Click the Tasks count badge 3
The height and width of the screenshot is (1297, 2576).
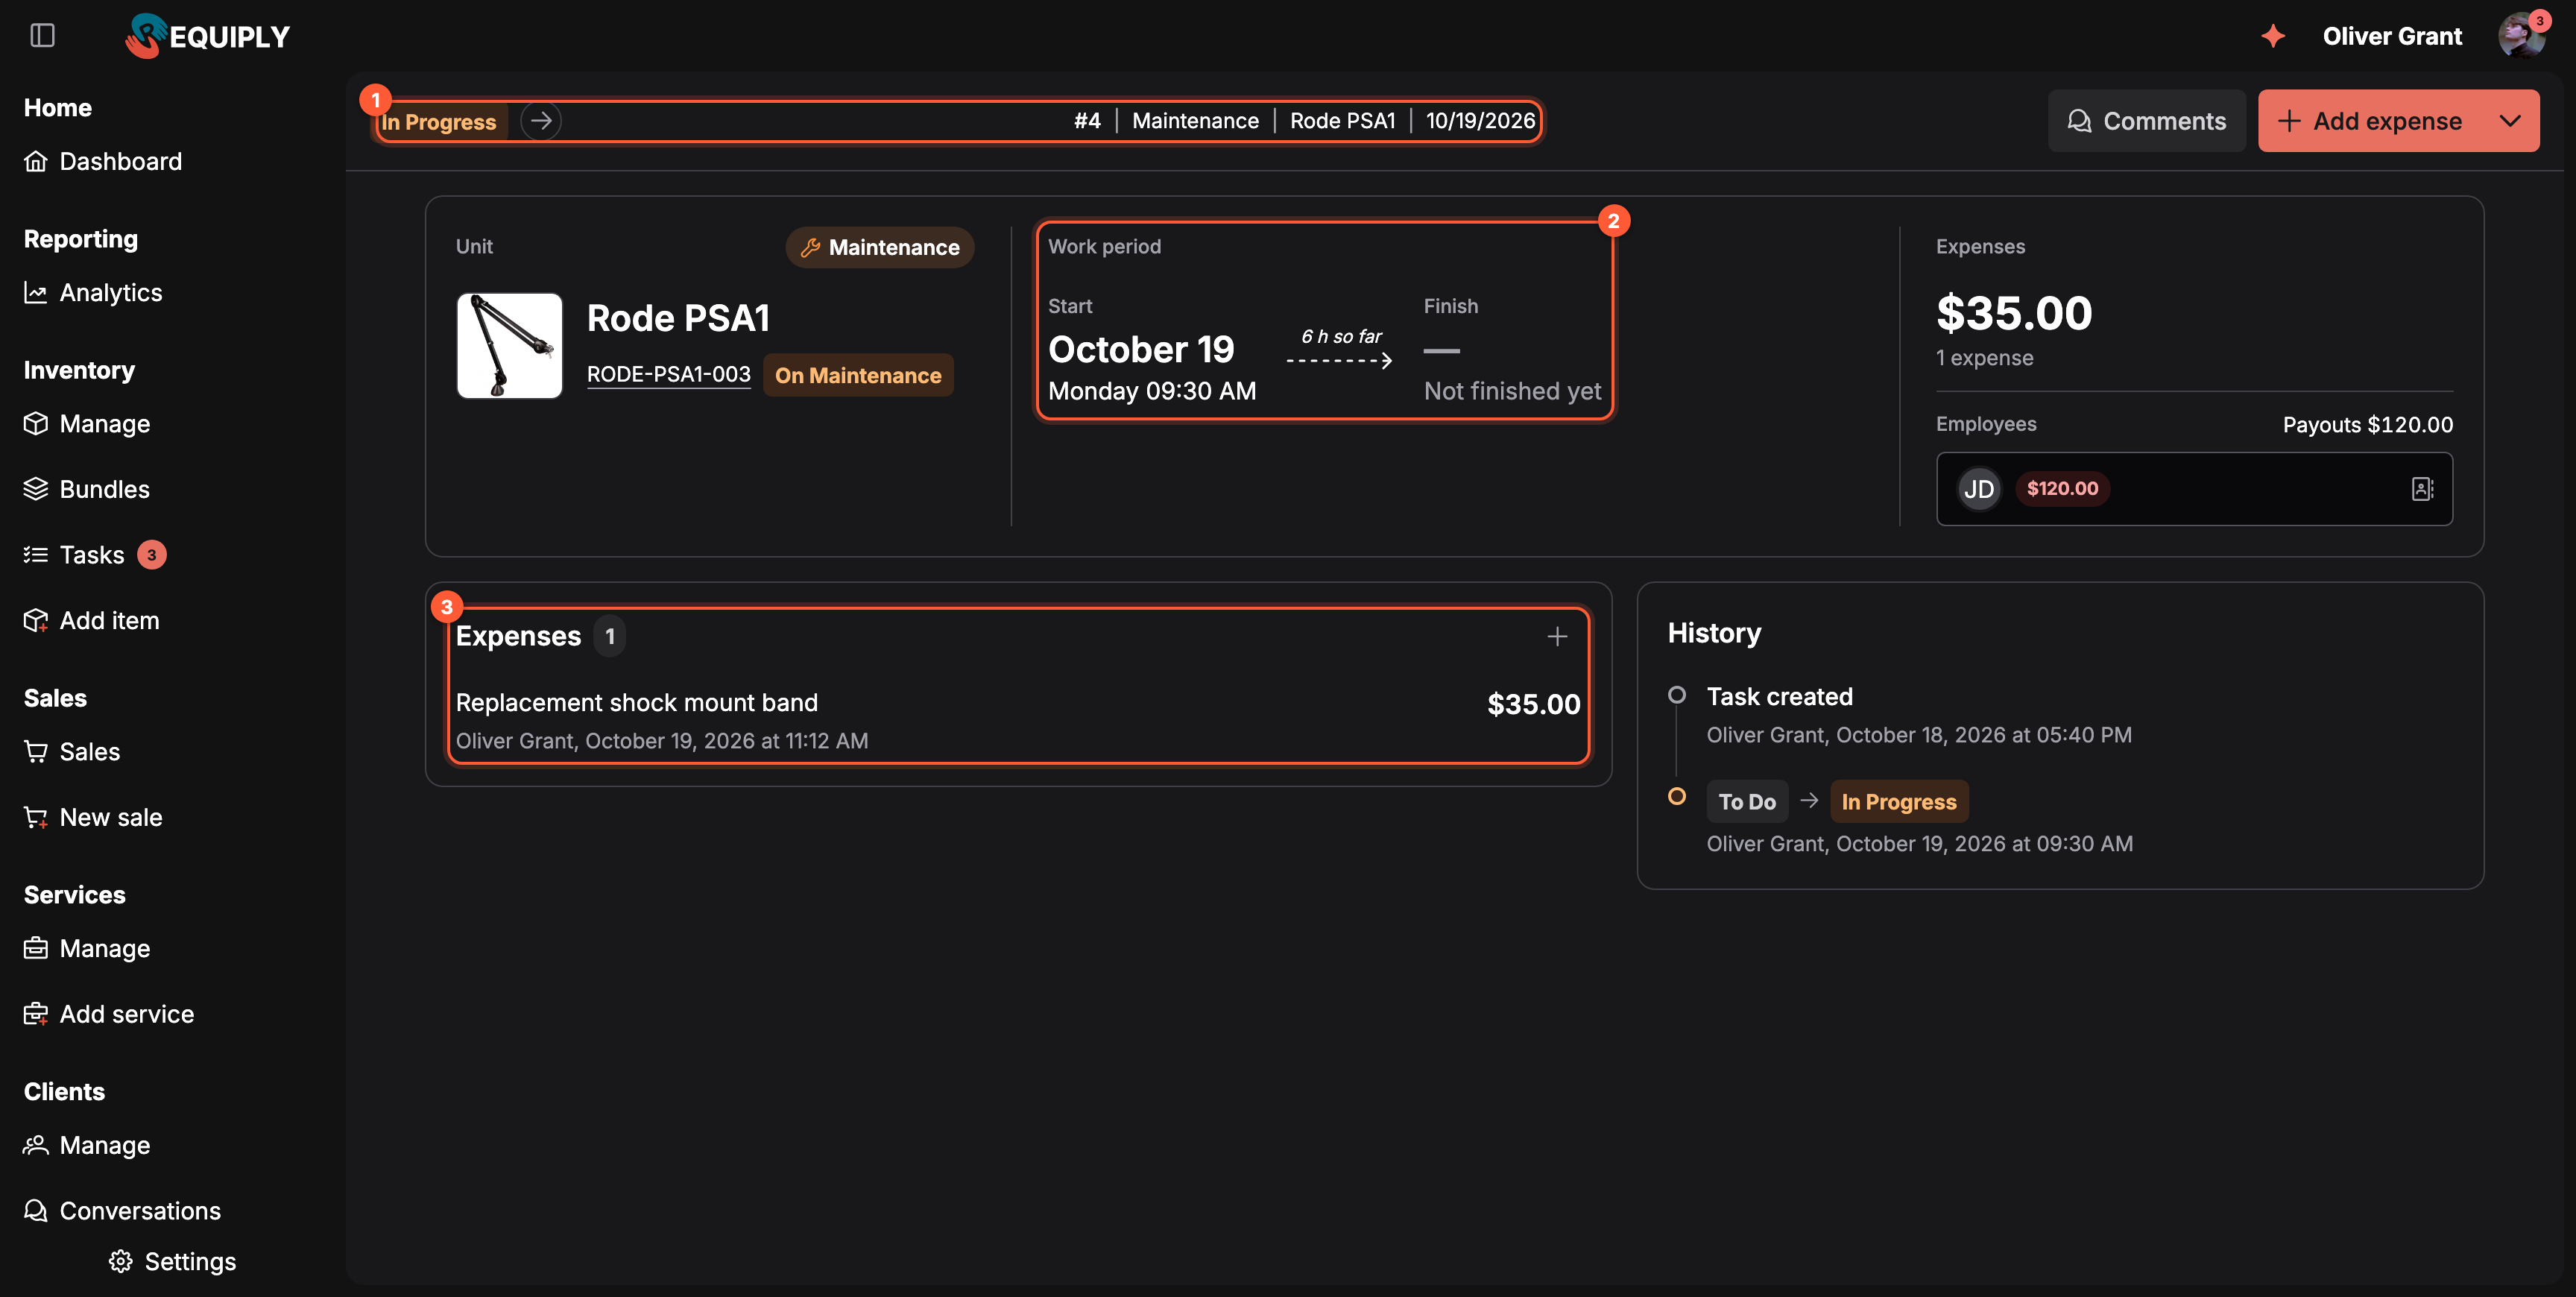coord(152,555)
